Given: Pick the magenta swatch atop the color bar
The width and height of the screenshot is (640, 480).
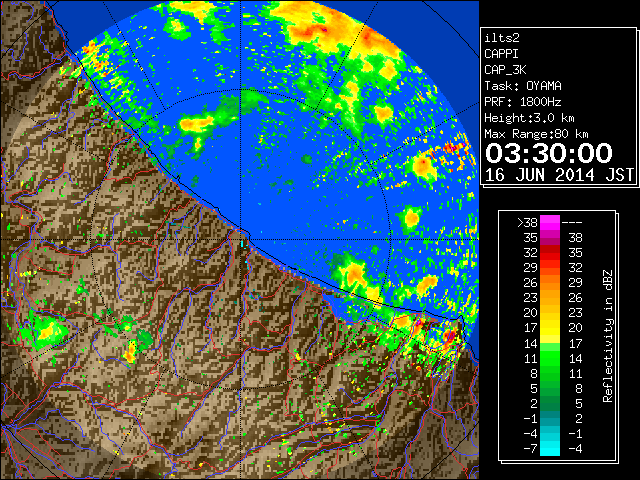Looking at the screenshot, I should (550, 222).
